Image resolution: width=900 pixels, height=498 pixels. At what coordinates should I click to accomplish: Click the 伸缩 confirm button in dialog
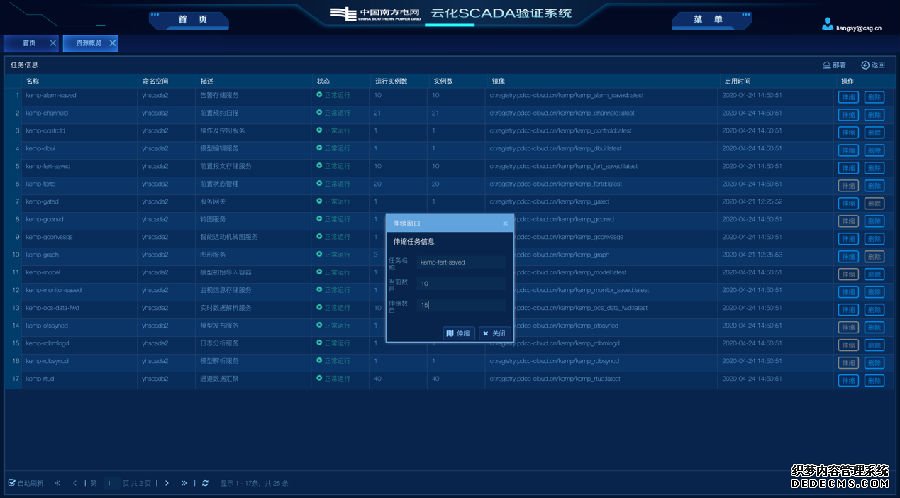pos(458,333)
